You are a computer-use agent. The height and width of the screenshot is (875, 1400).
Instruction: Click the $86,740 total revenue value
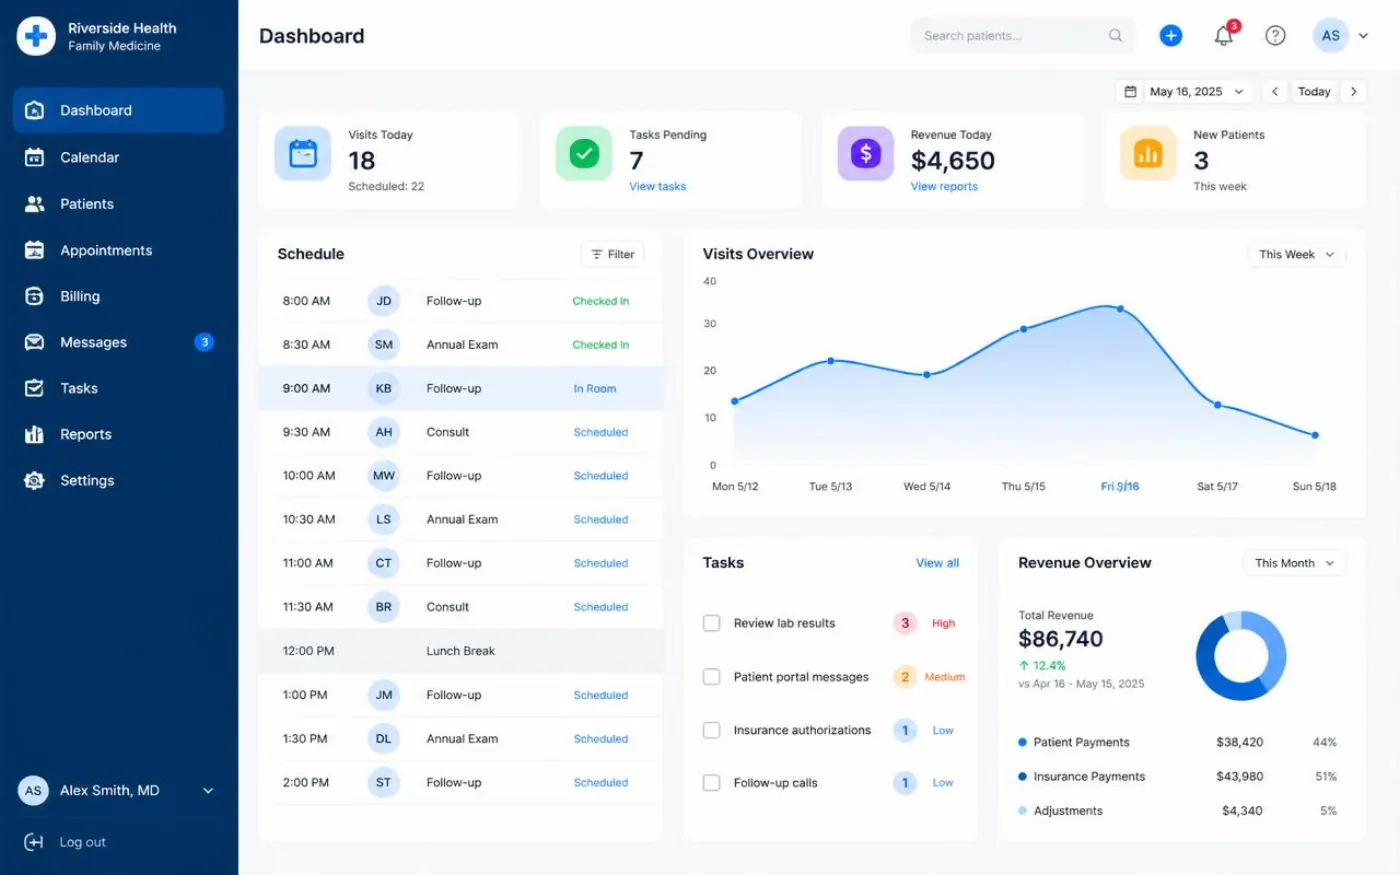(1061, 639)
